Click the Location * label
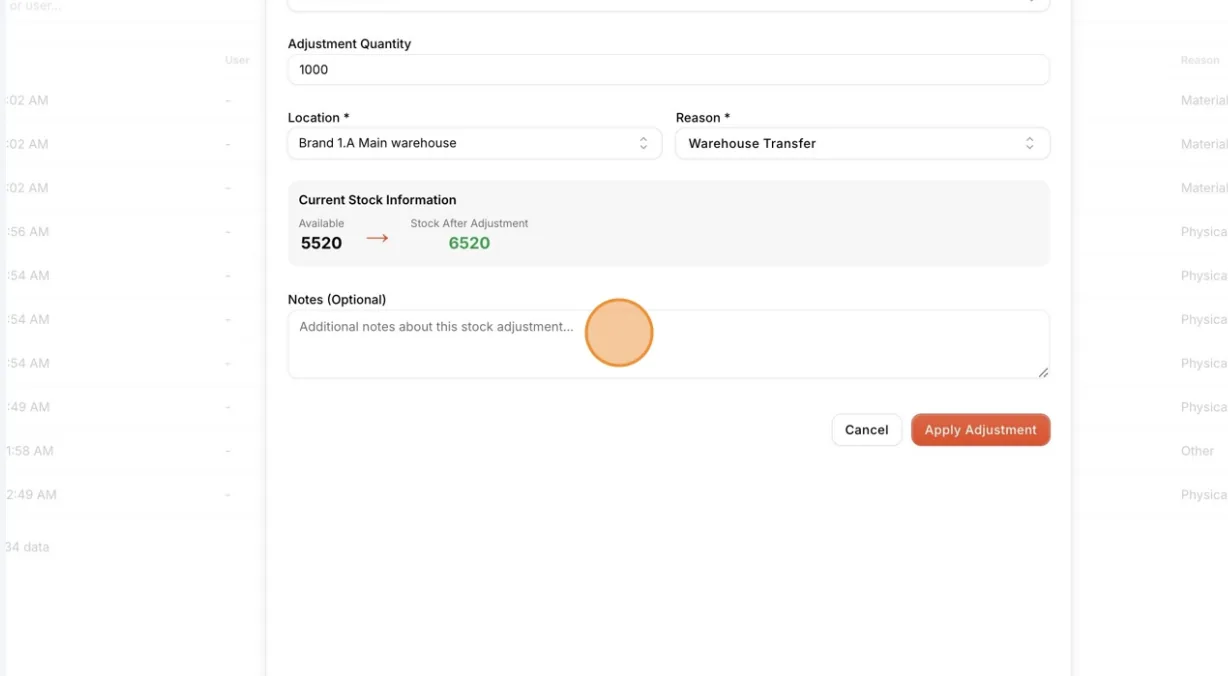The height and width of the screenshot is (676, 1228). click(318, 118)
